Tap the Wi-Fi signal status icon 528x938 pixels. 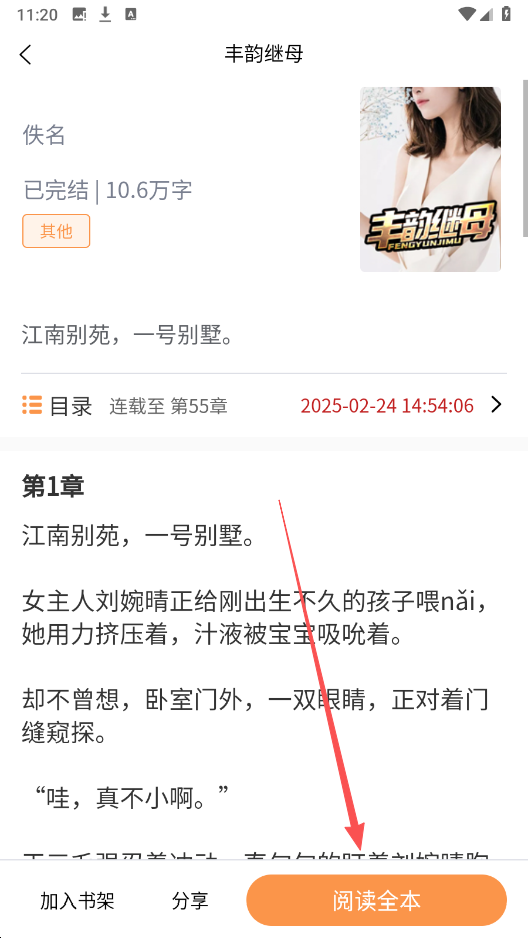coord(467,14)
